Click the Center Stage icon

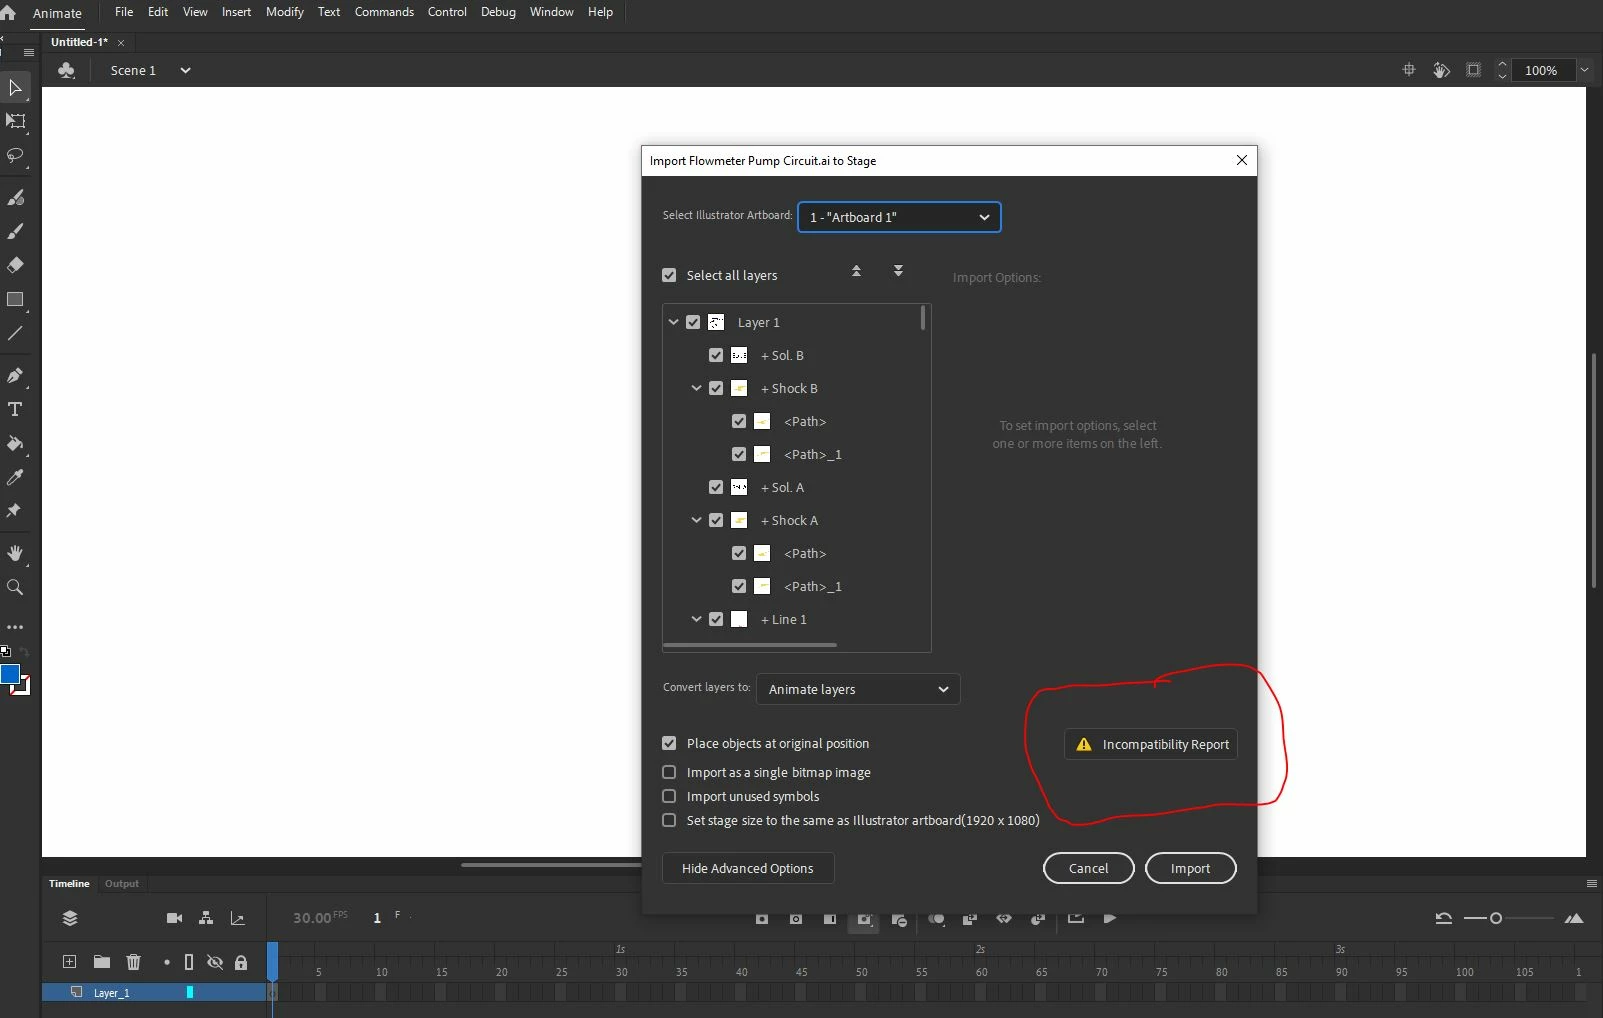(x=1409, y=70)
